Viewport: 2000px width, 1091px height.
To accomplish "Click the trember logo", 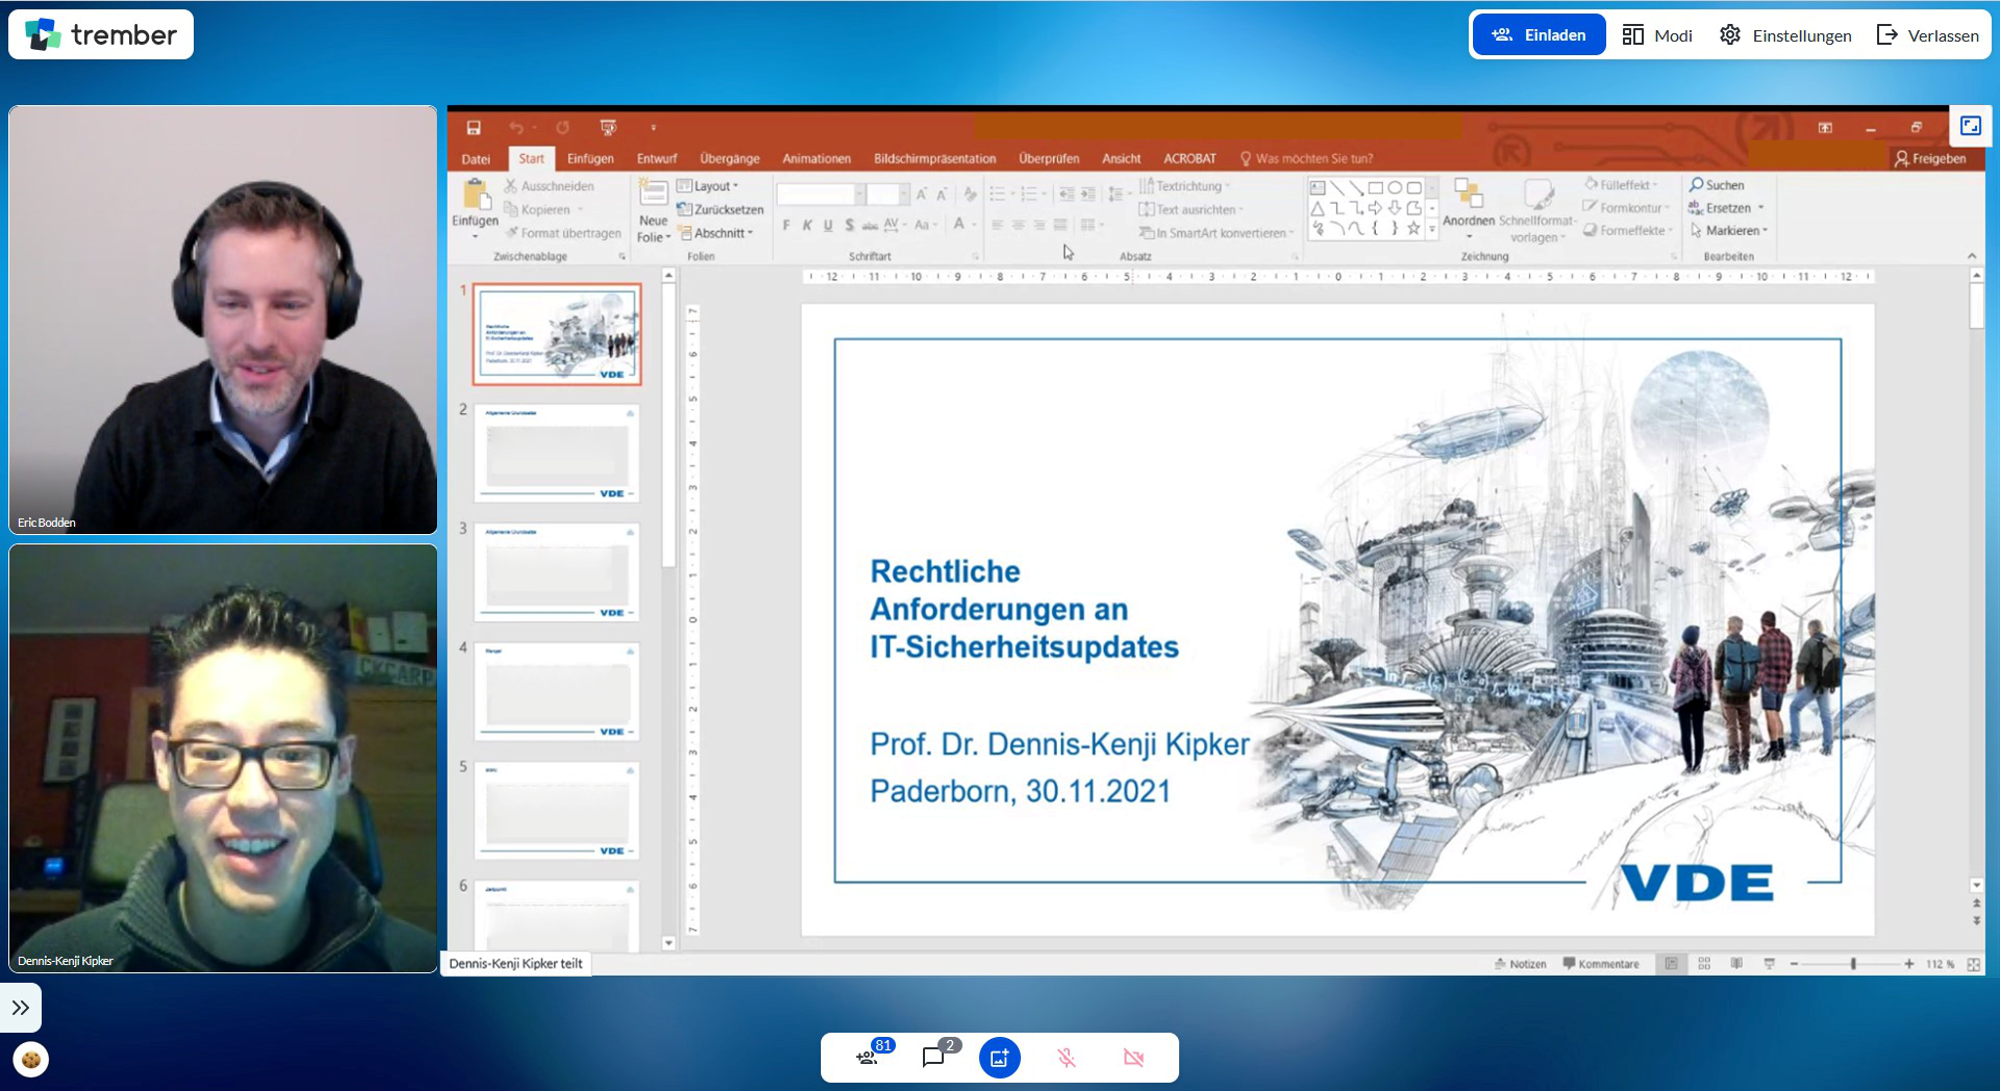I will (x=100, y=35).
